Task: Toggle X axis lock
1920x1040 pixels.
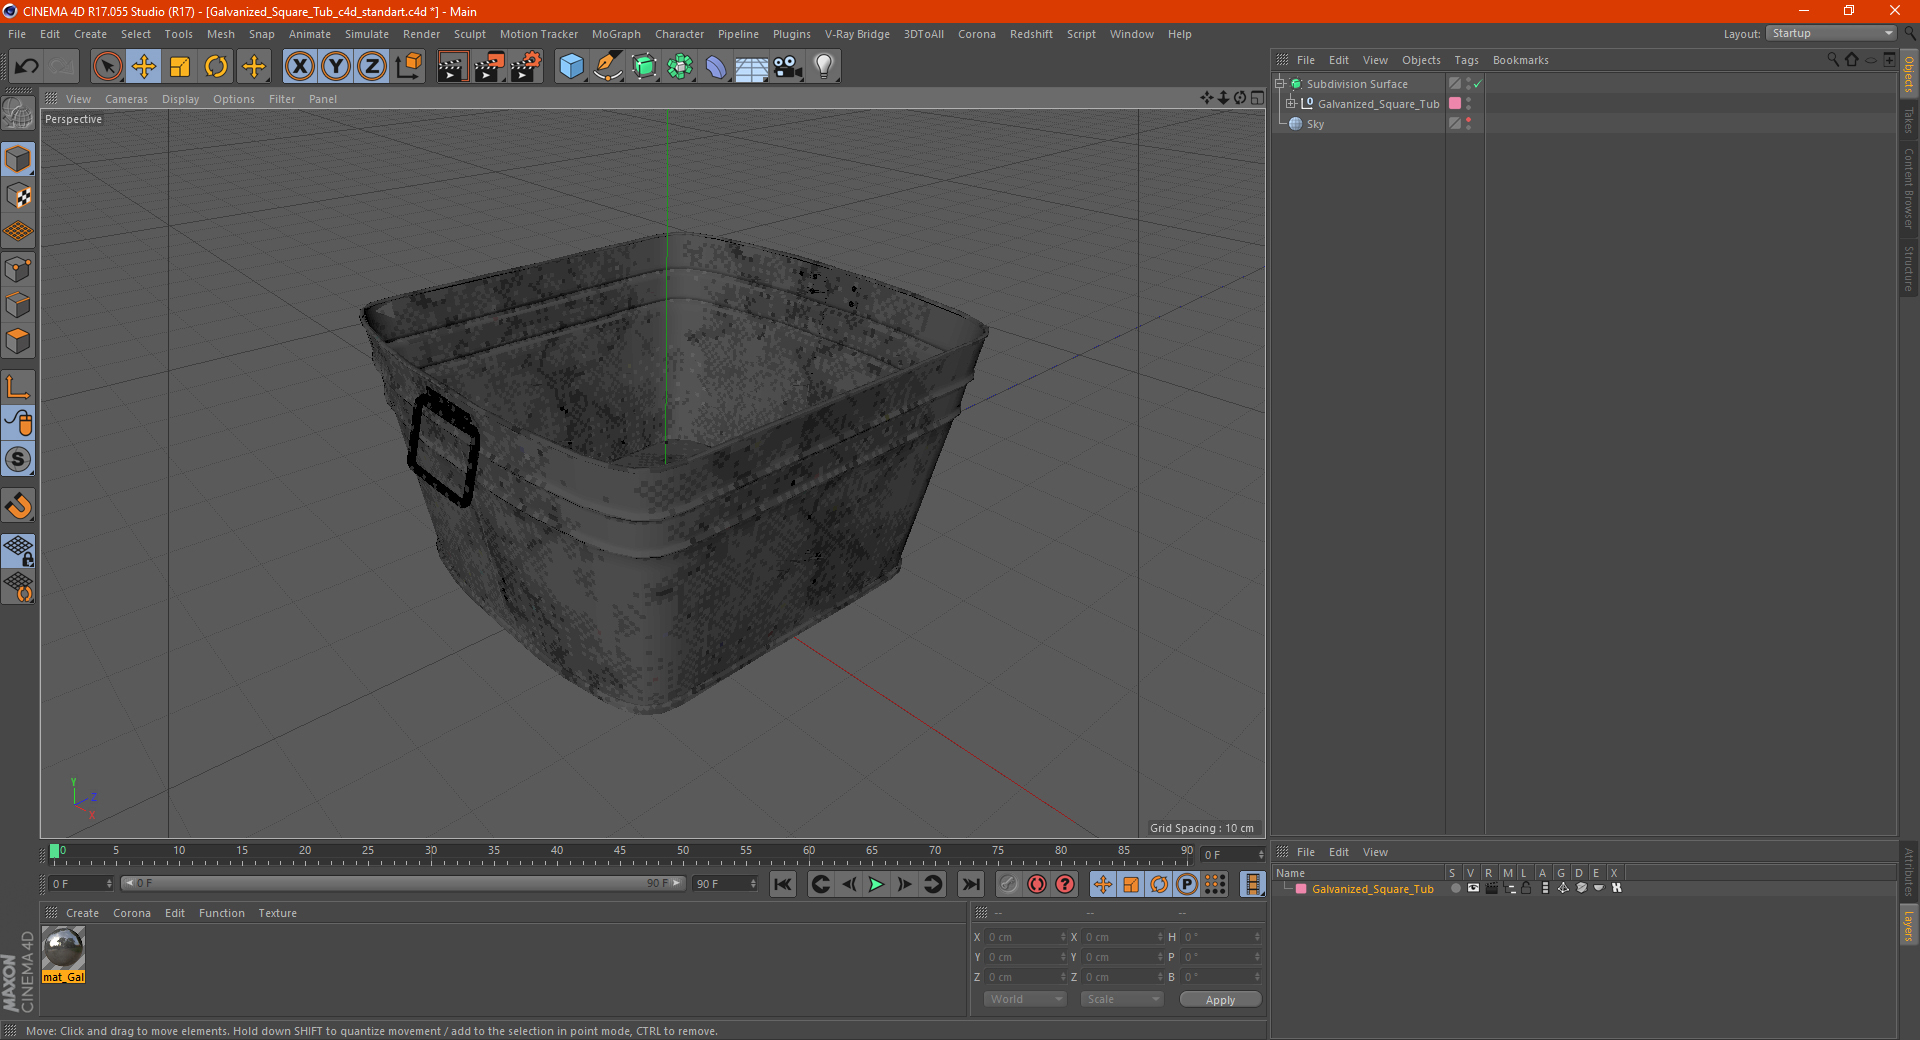Action: coord(299,67)
